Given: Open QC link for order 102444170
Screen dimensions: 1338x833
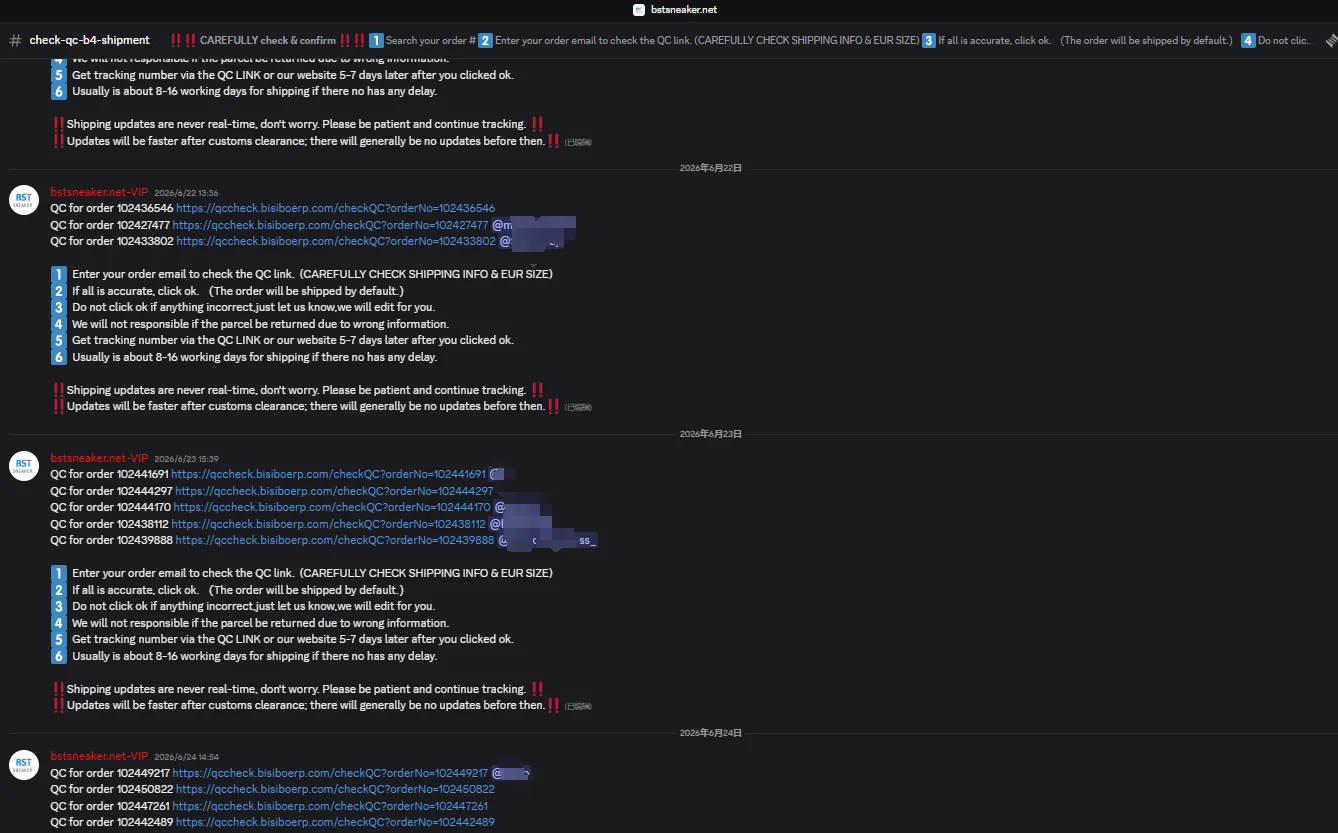Looking at the screenshot, I should point(332,507).
